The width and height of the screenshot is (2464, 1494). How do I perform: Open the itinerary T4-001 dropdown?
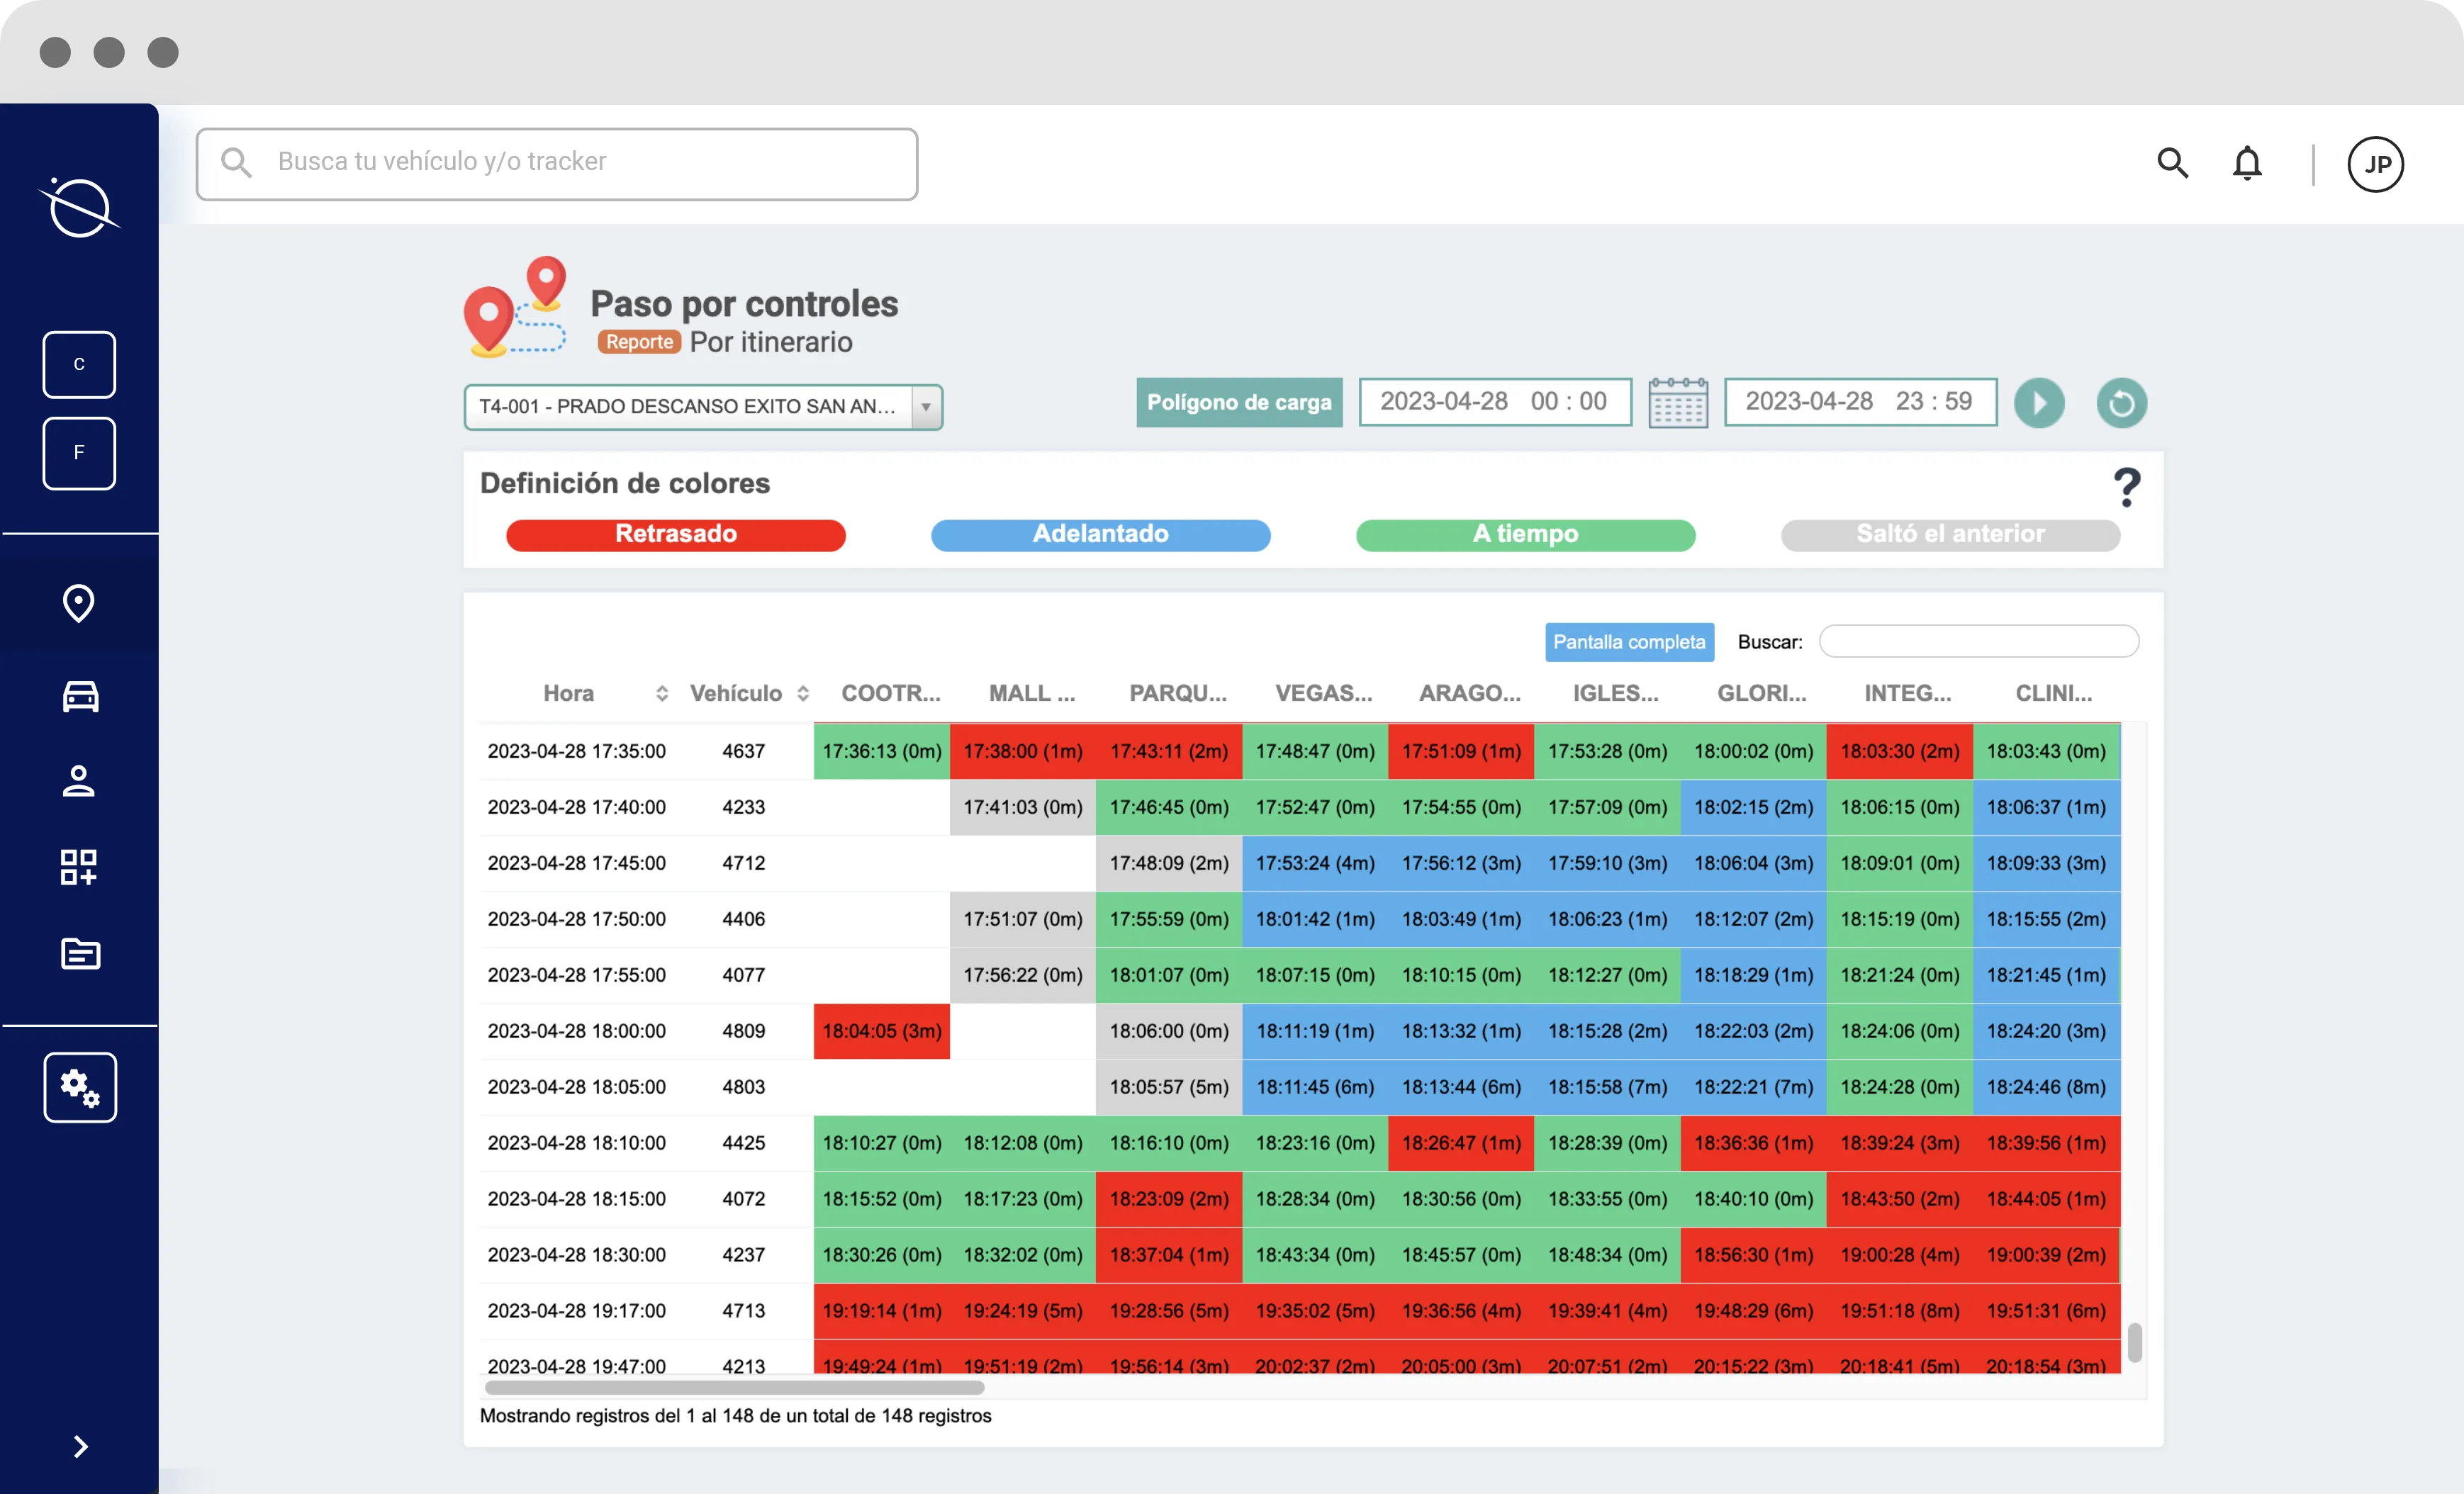703,407
